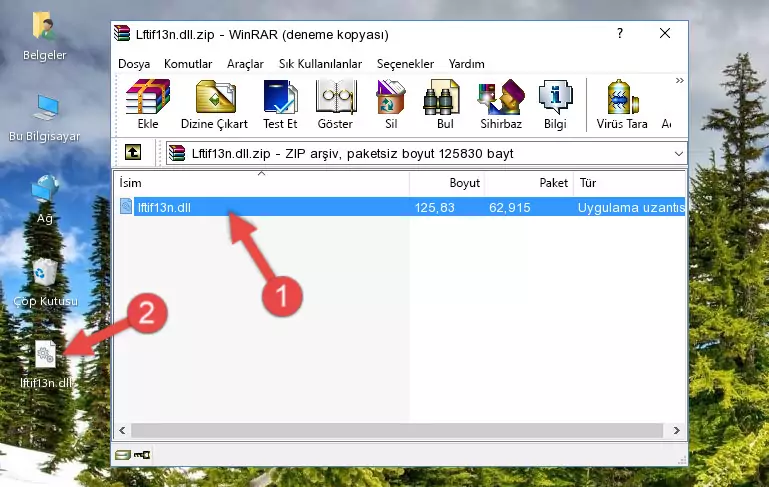Viewport: 769px width, 487px height.
Task: Open the archive path dropdown arrow
Action: [x=678, y=154]
